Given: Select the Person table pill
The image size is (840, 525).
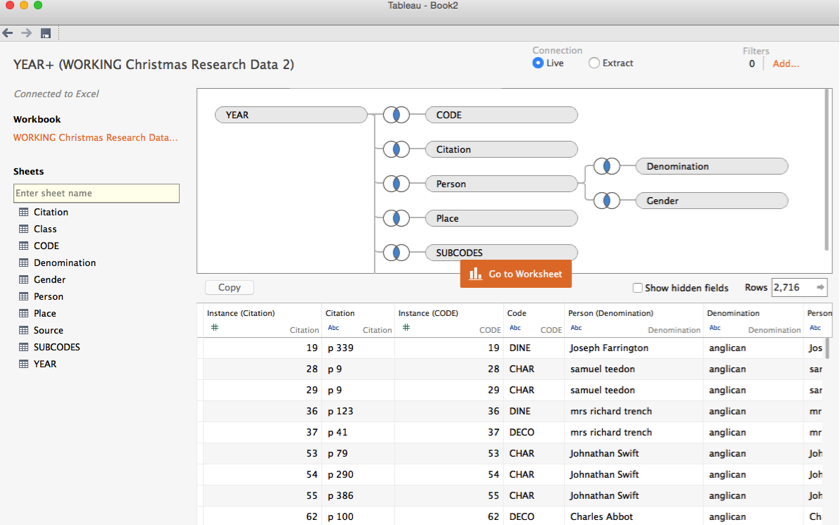Looking at the screenshot, I should coord(501,184).
